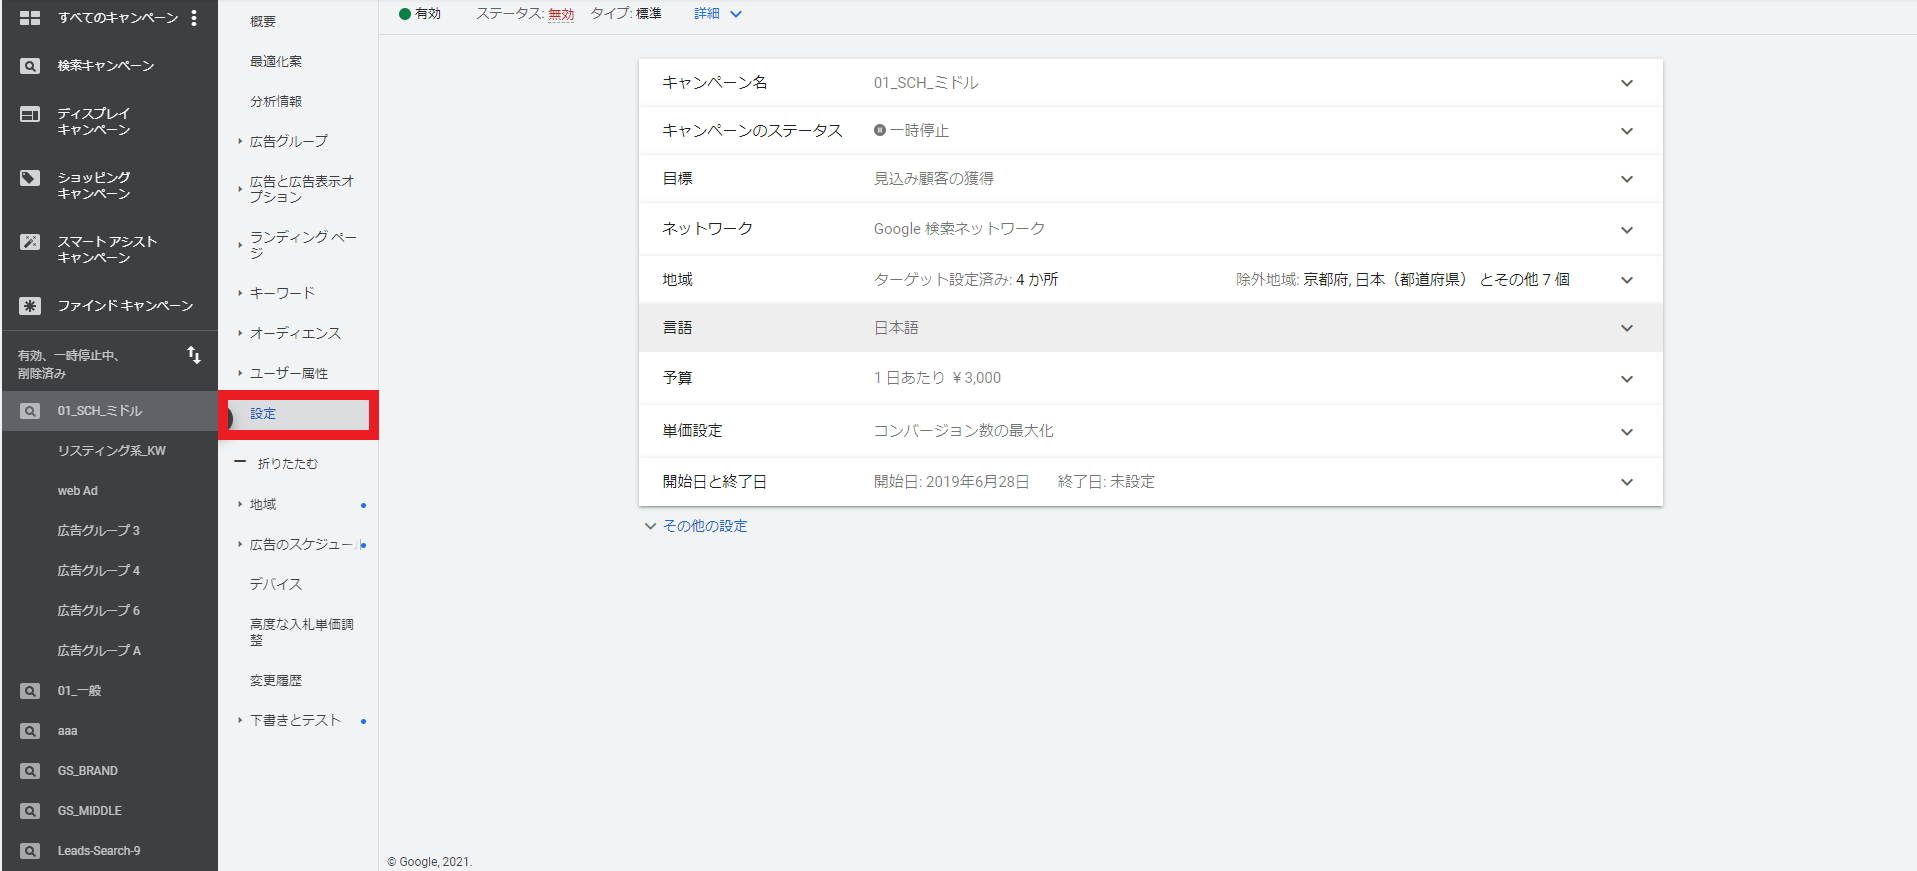The height and width of the screenshot is (871, 1917).
Task: Expand the 地域 settings row chevron
Action: click(x=1627, y=280)
